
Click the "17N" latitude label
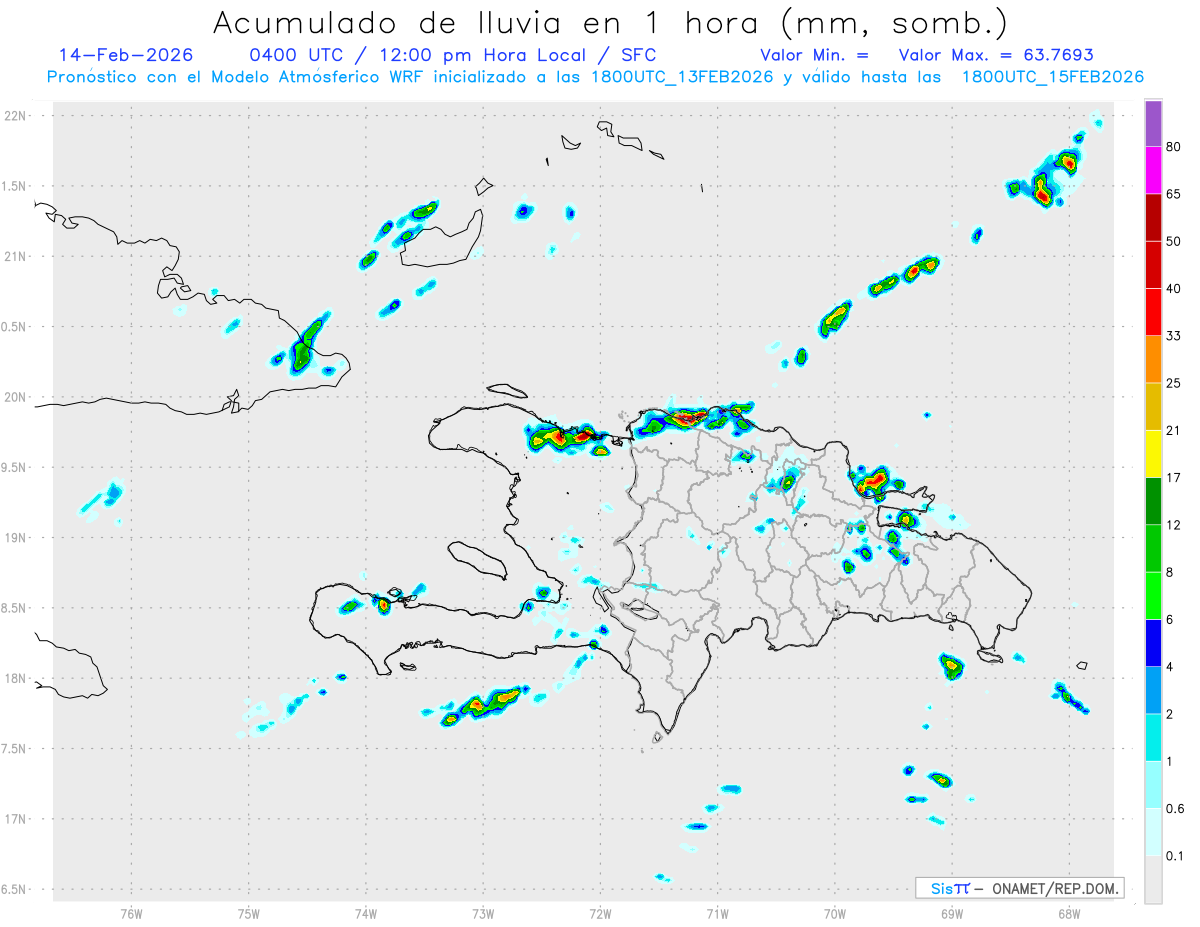tap(14, 819)
